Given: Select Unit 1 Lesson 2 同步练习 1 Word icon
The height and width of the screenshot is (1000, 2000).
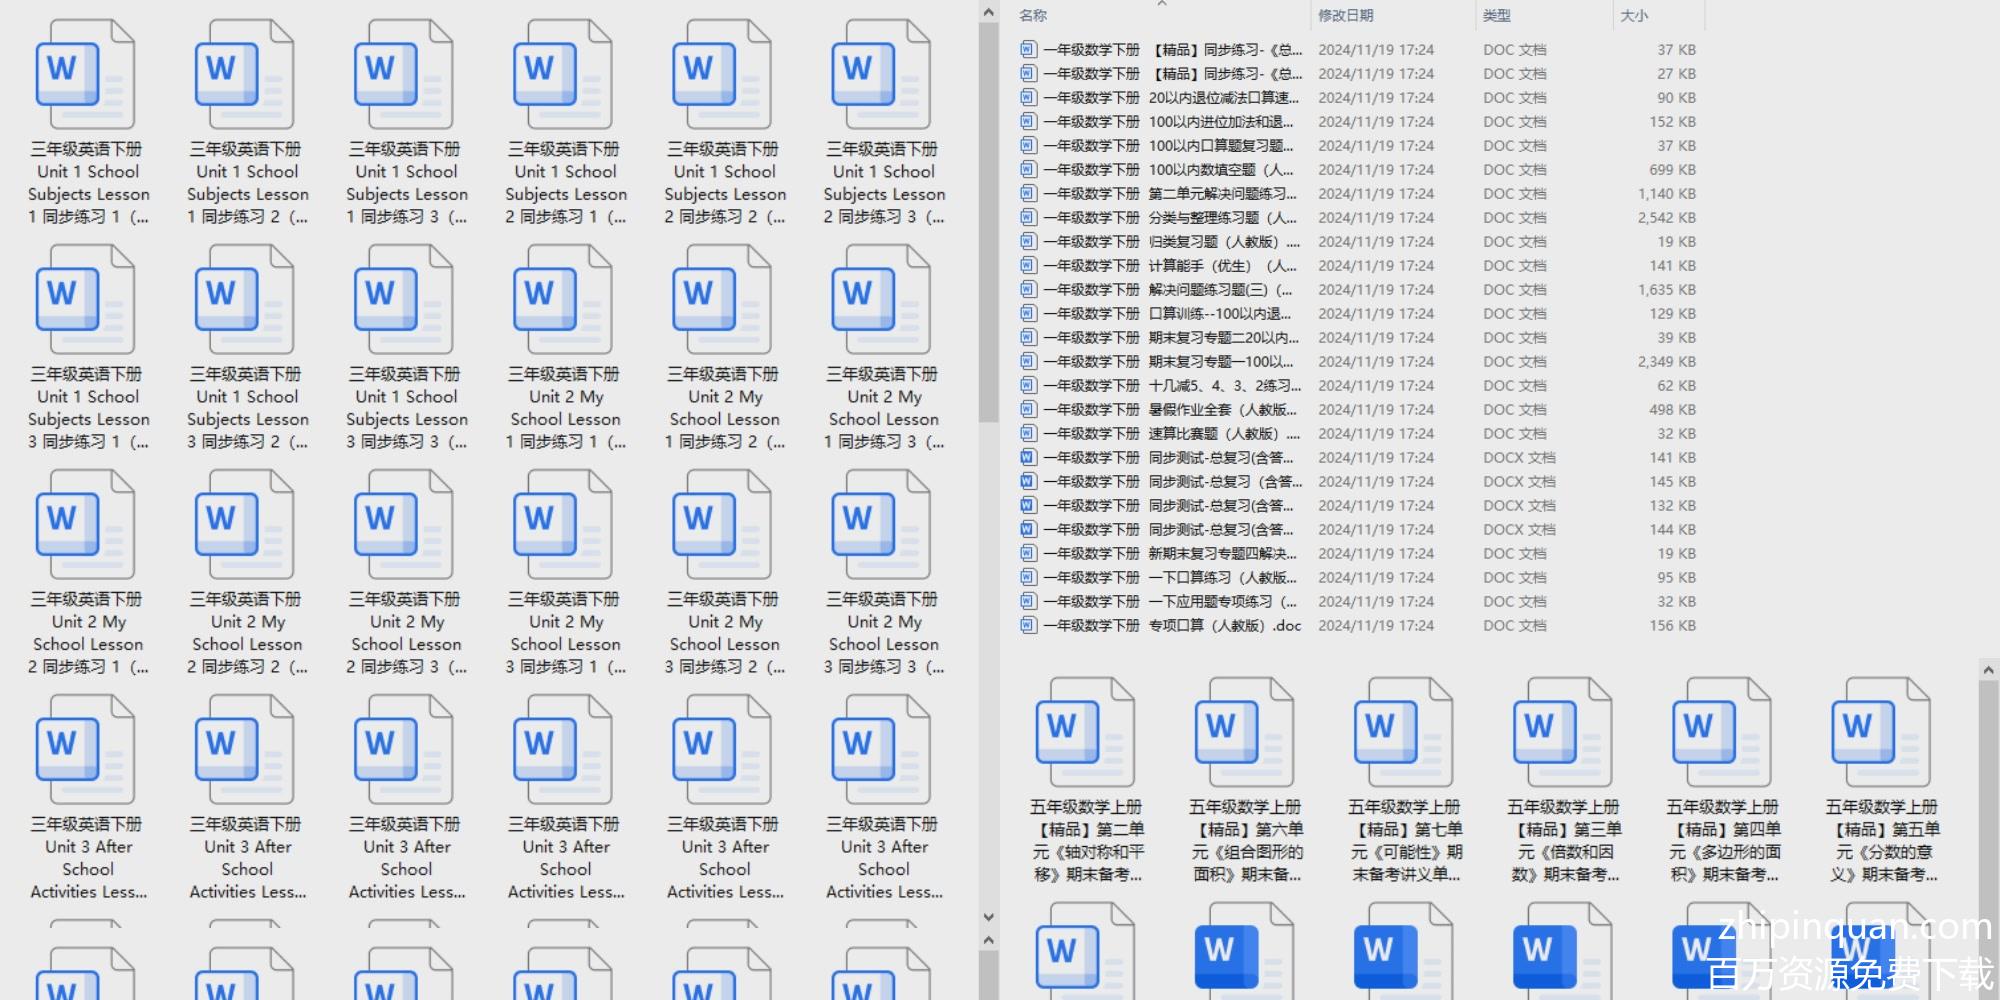Looking at the screenshot, I should click(562, 75).
